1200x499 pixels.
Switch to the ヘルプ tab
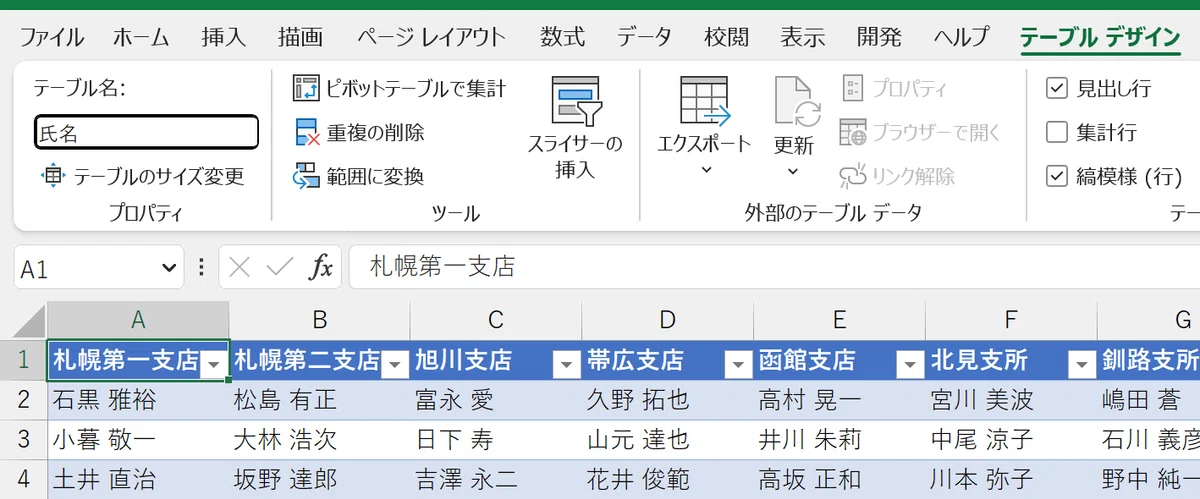(x=961, y=38)
